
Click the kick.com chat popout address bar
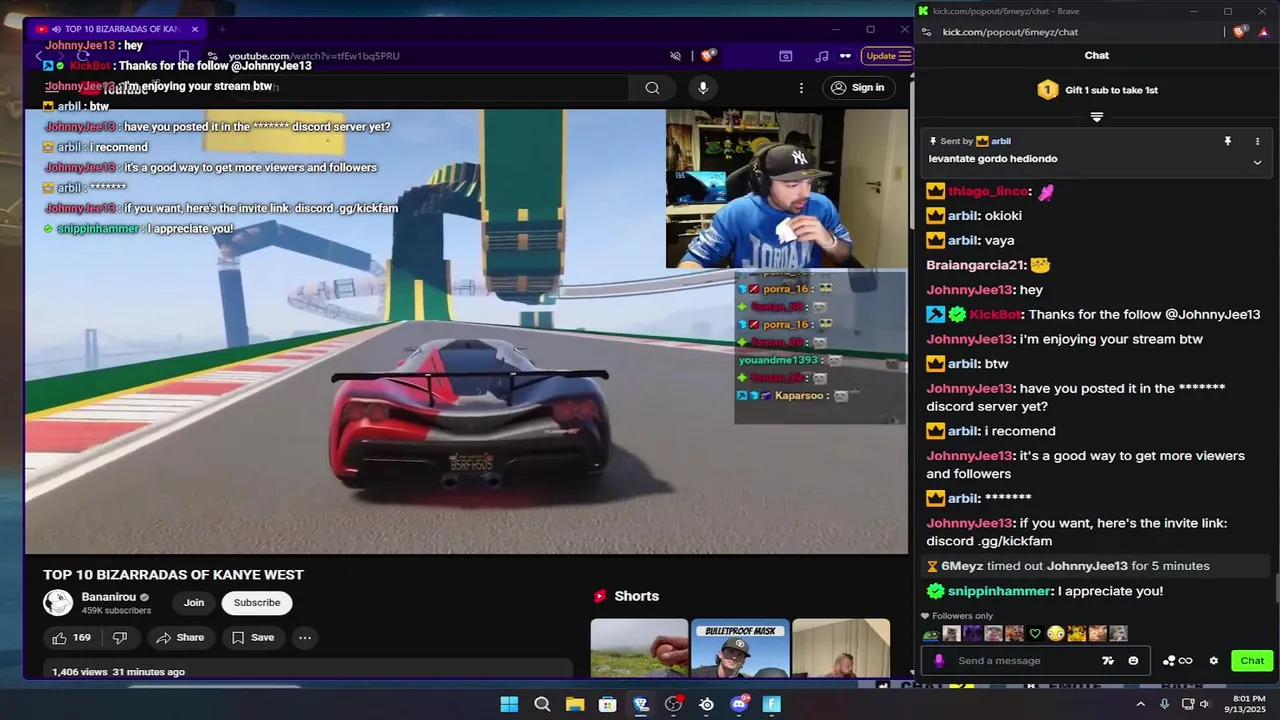(1010, 32)
